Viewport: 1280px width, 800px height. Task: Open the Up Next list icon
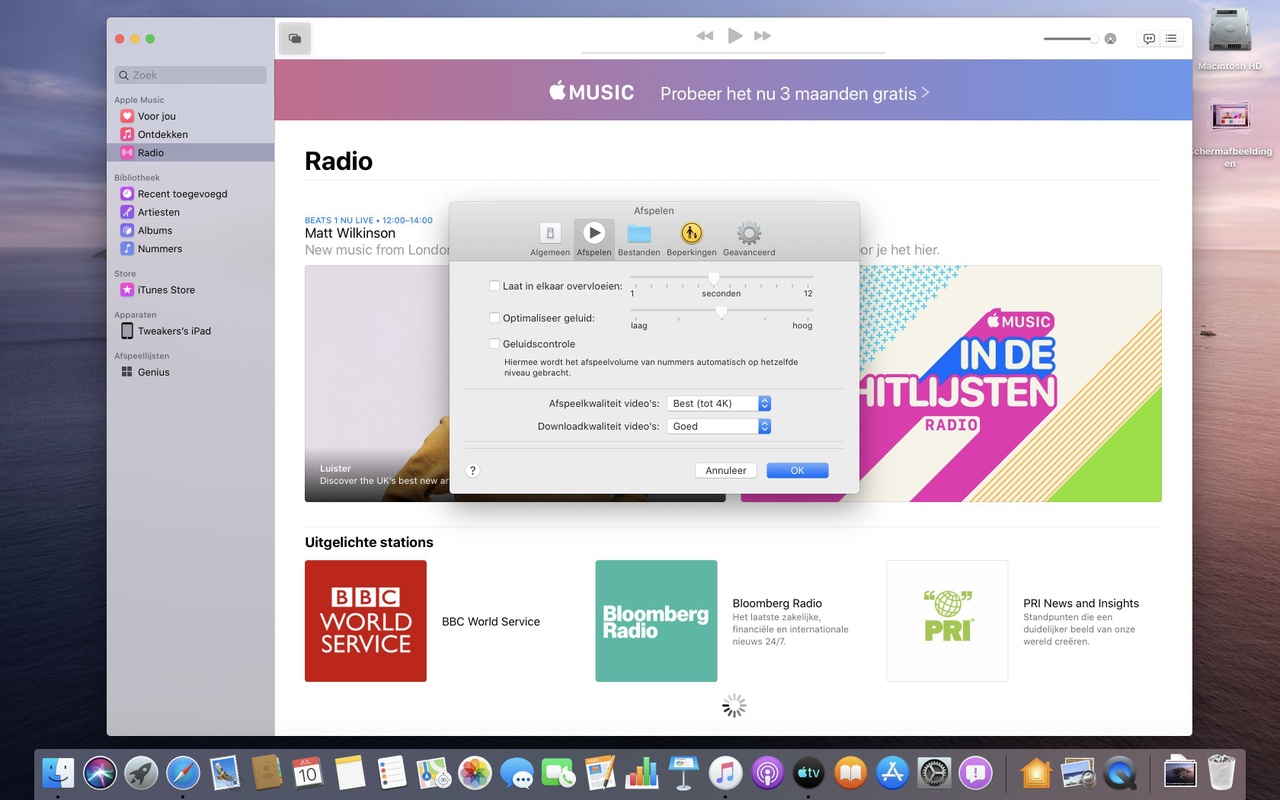pyautogui.click(x=1171, y=39)
